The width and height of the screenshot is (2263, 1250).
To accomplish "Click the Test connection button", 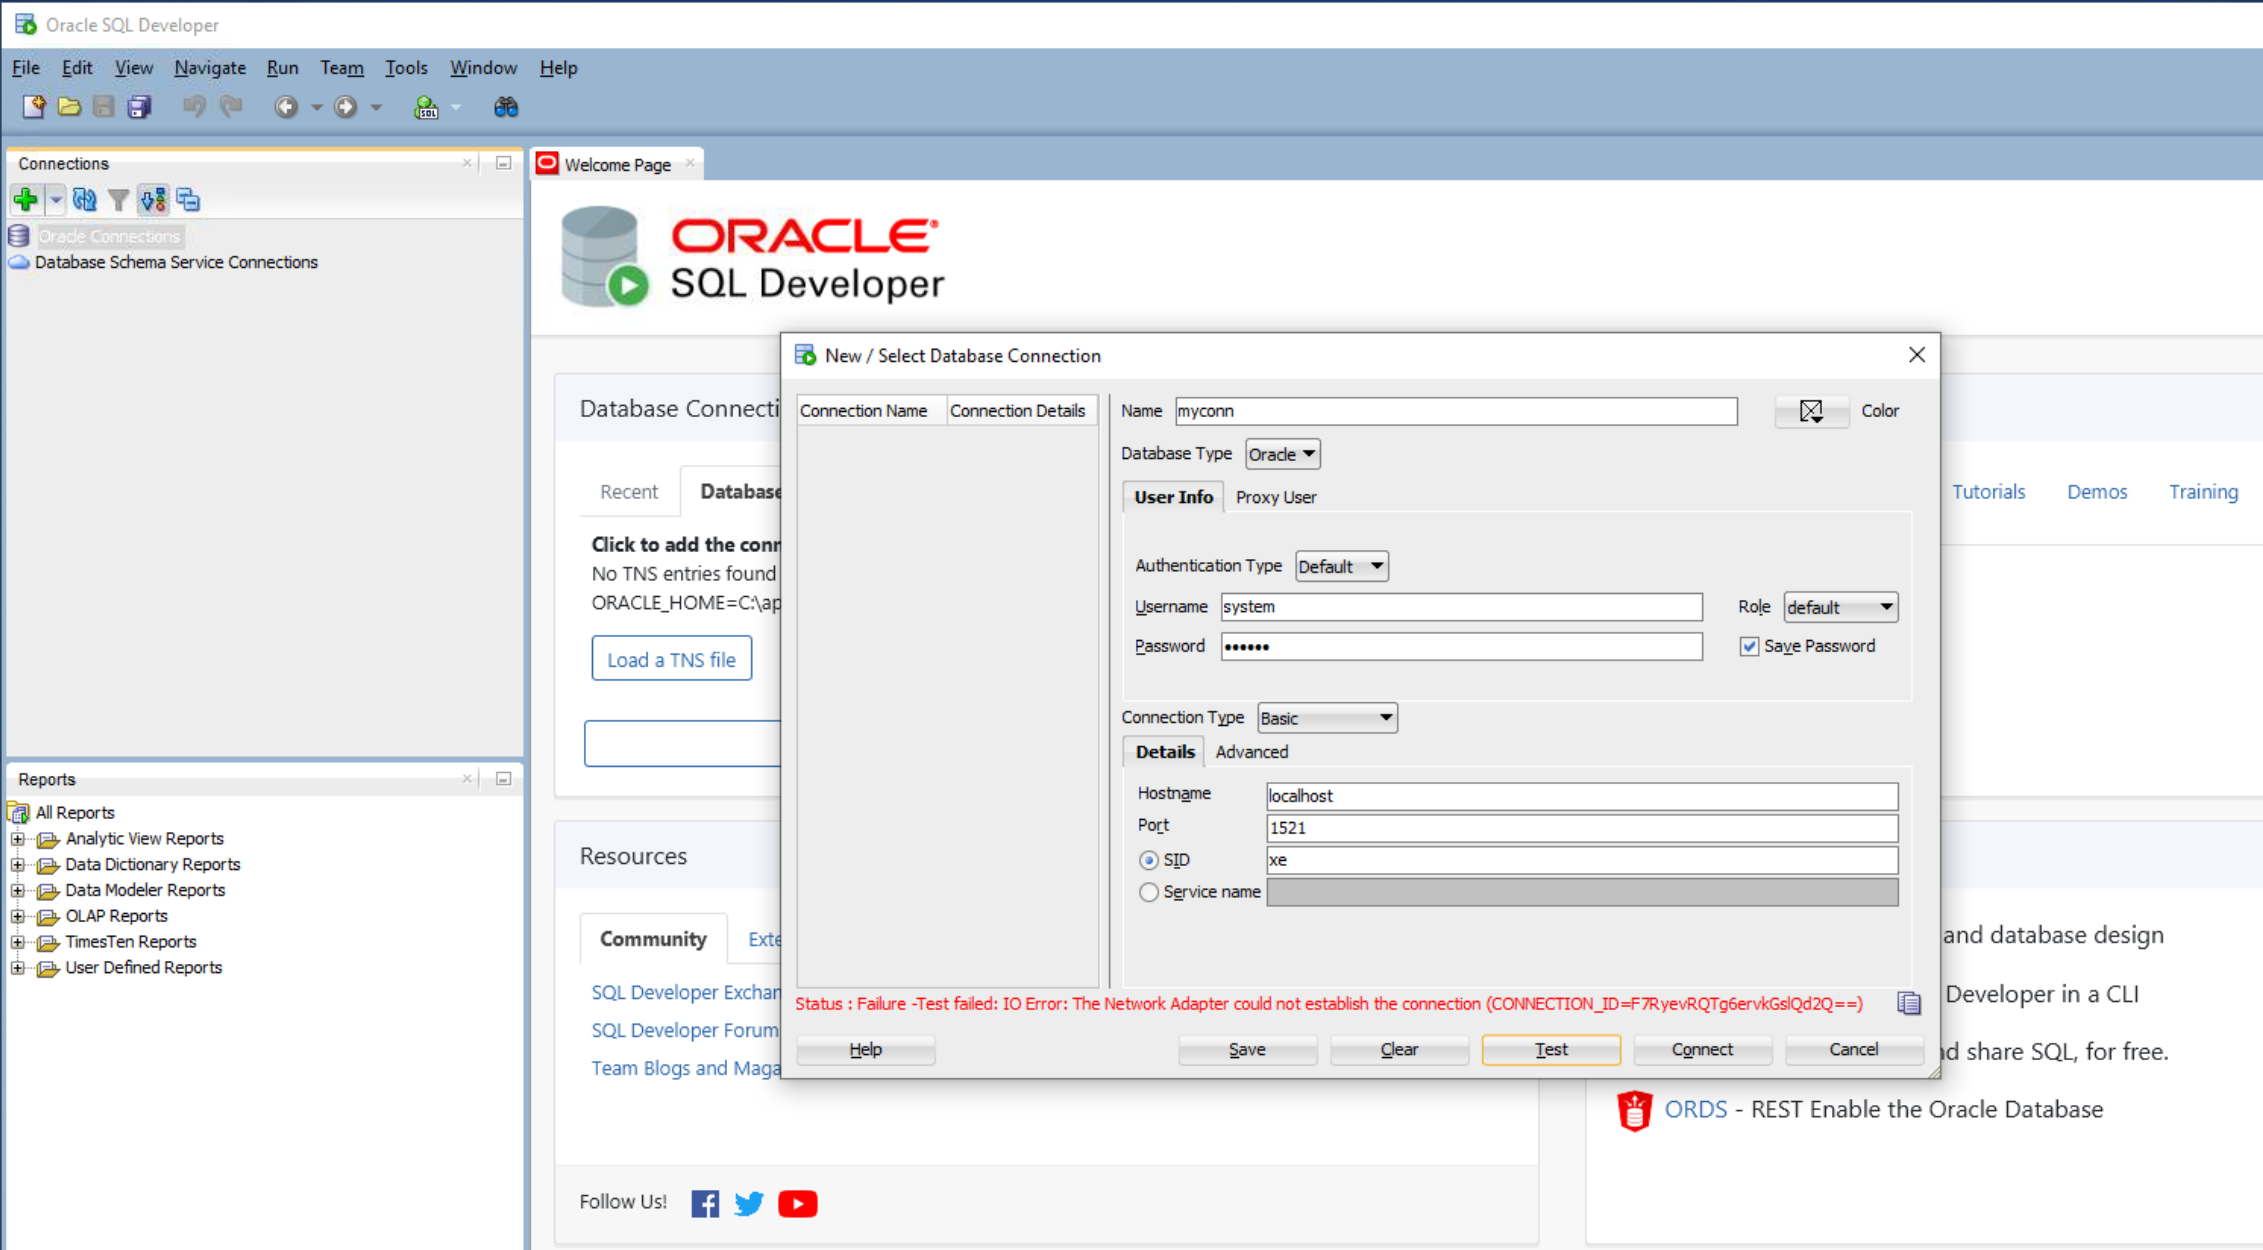I will click(1549, 1048).
